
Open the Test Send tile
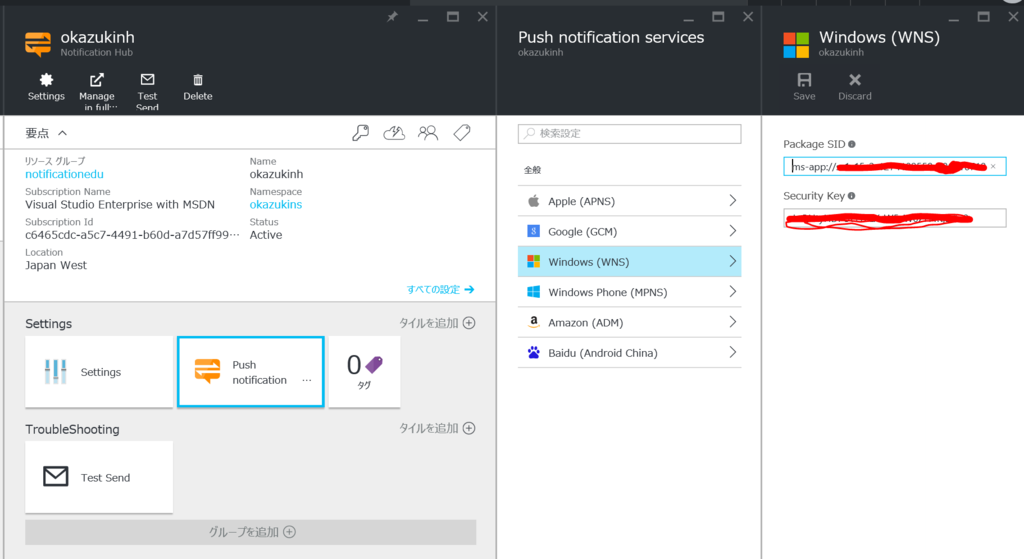click(x=99, y=477)
